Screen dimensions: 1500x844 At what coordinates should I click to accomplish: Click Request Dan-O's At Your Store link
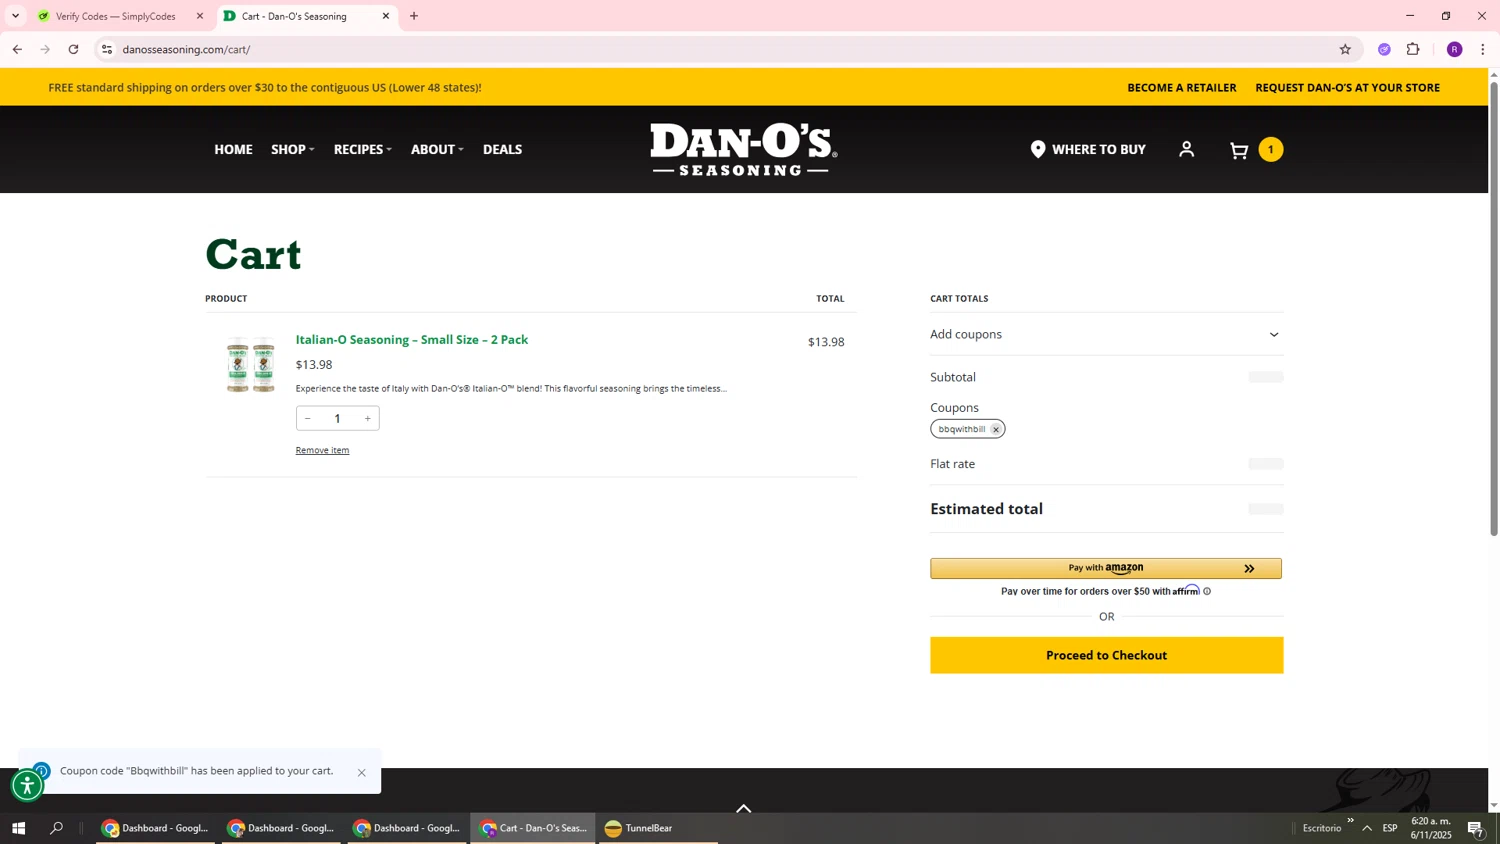pos(1347,87)
